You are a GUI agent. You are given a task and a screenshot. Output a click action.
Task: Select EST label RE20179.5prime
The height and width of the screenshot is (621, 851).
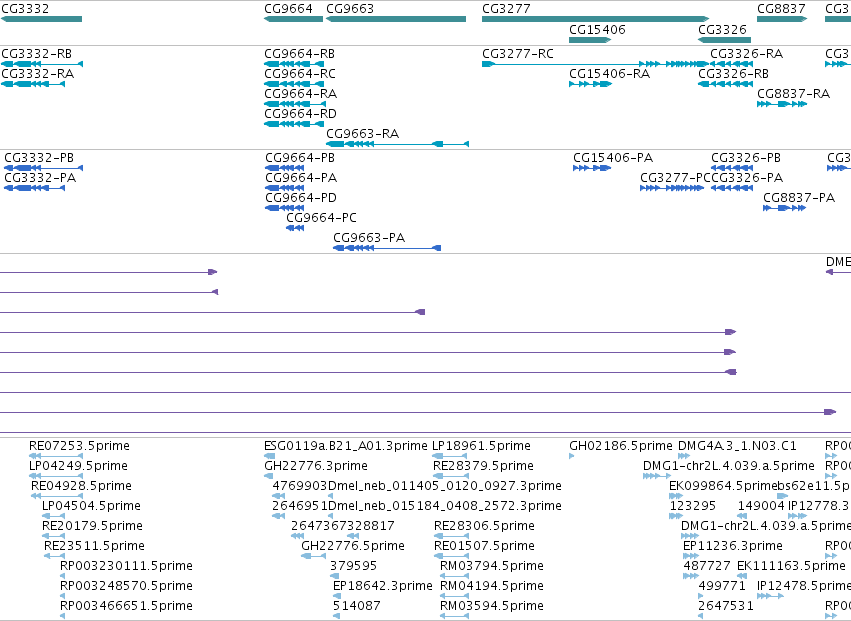pos(92,527)
